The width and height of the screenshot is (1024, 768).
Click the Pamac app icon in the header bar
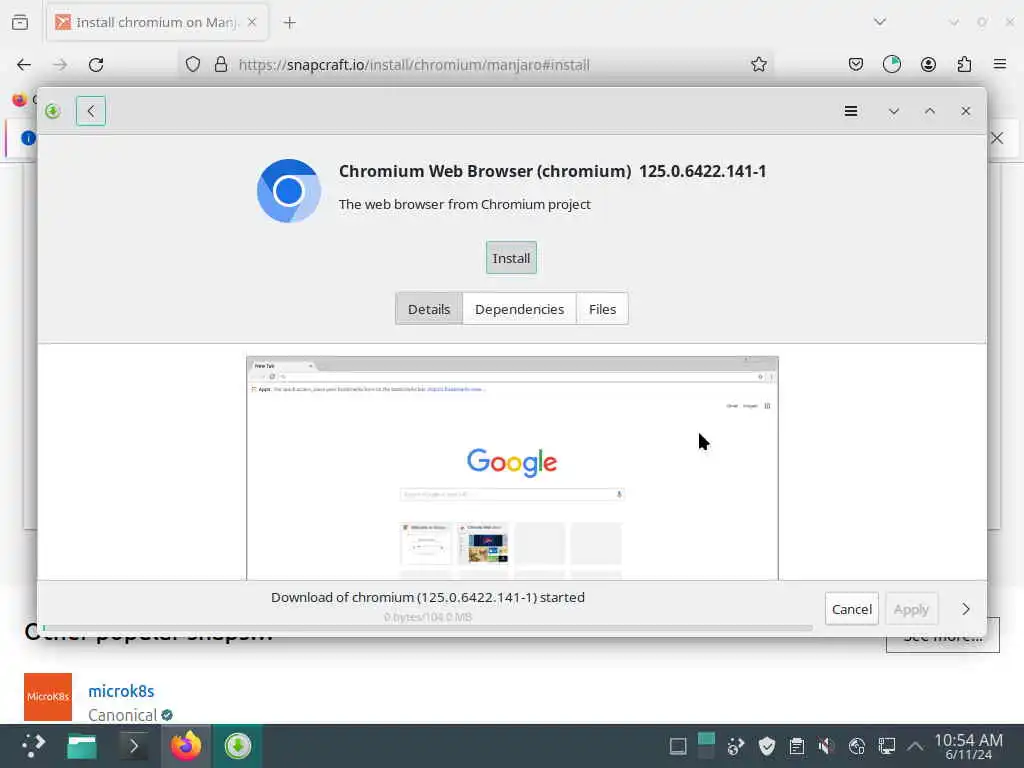pyautogui.click(x=53, y=111)
